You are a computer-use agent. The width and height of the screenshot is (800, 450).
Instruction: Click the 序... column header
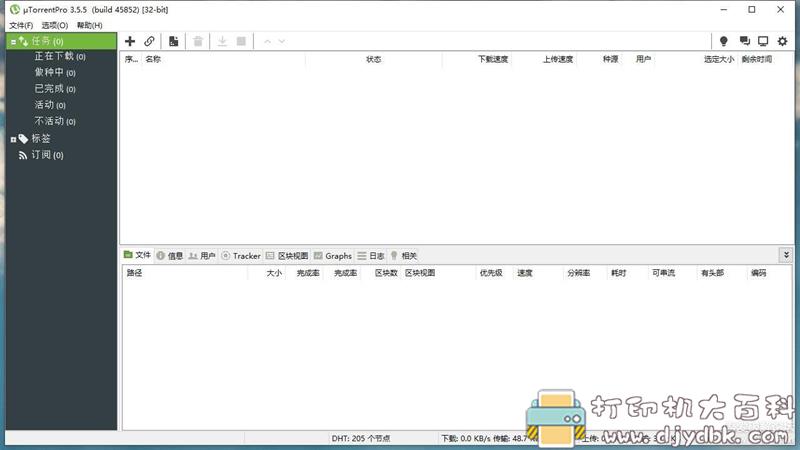point(131,59)
